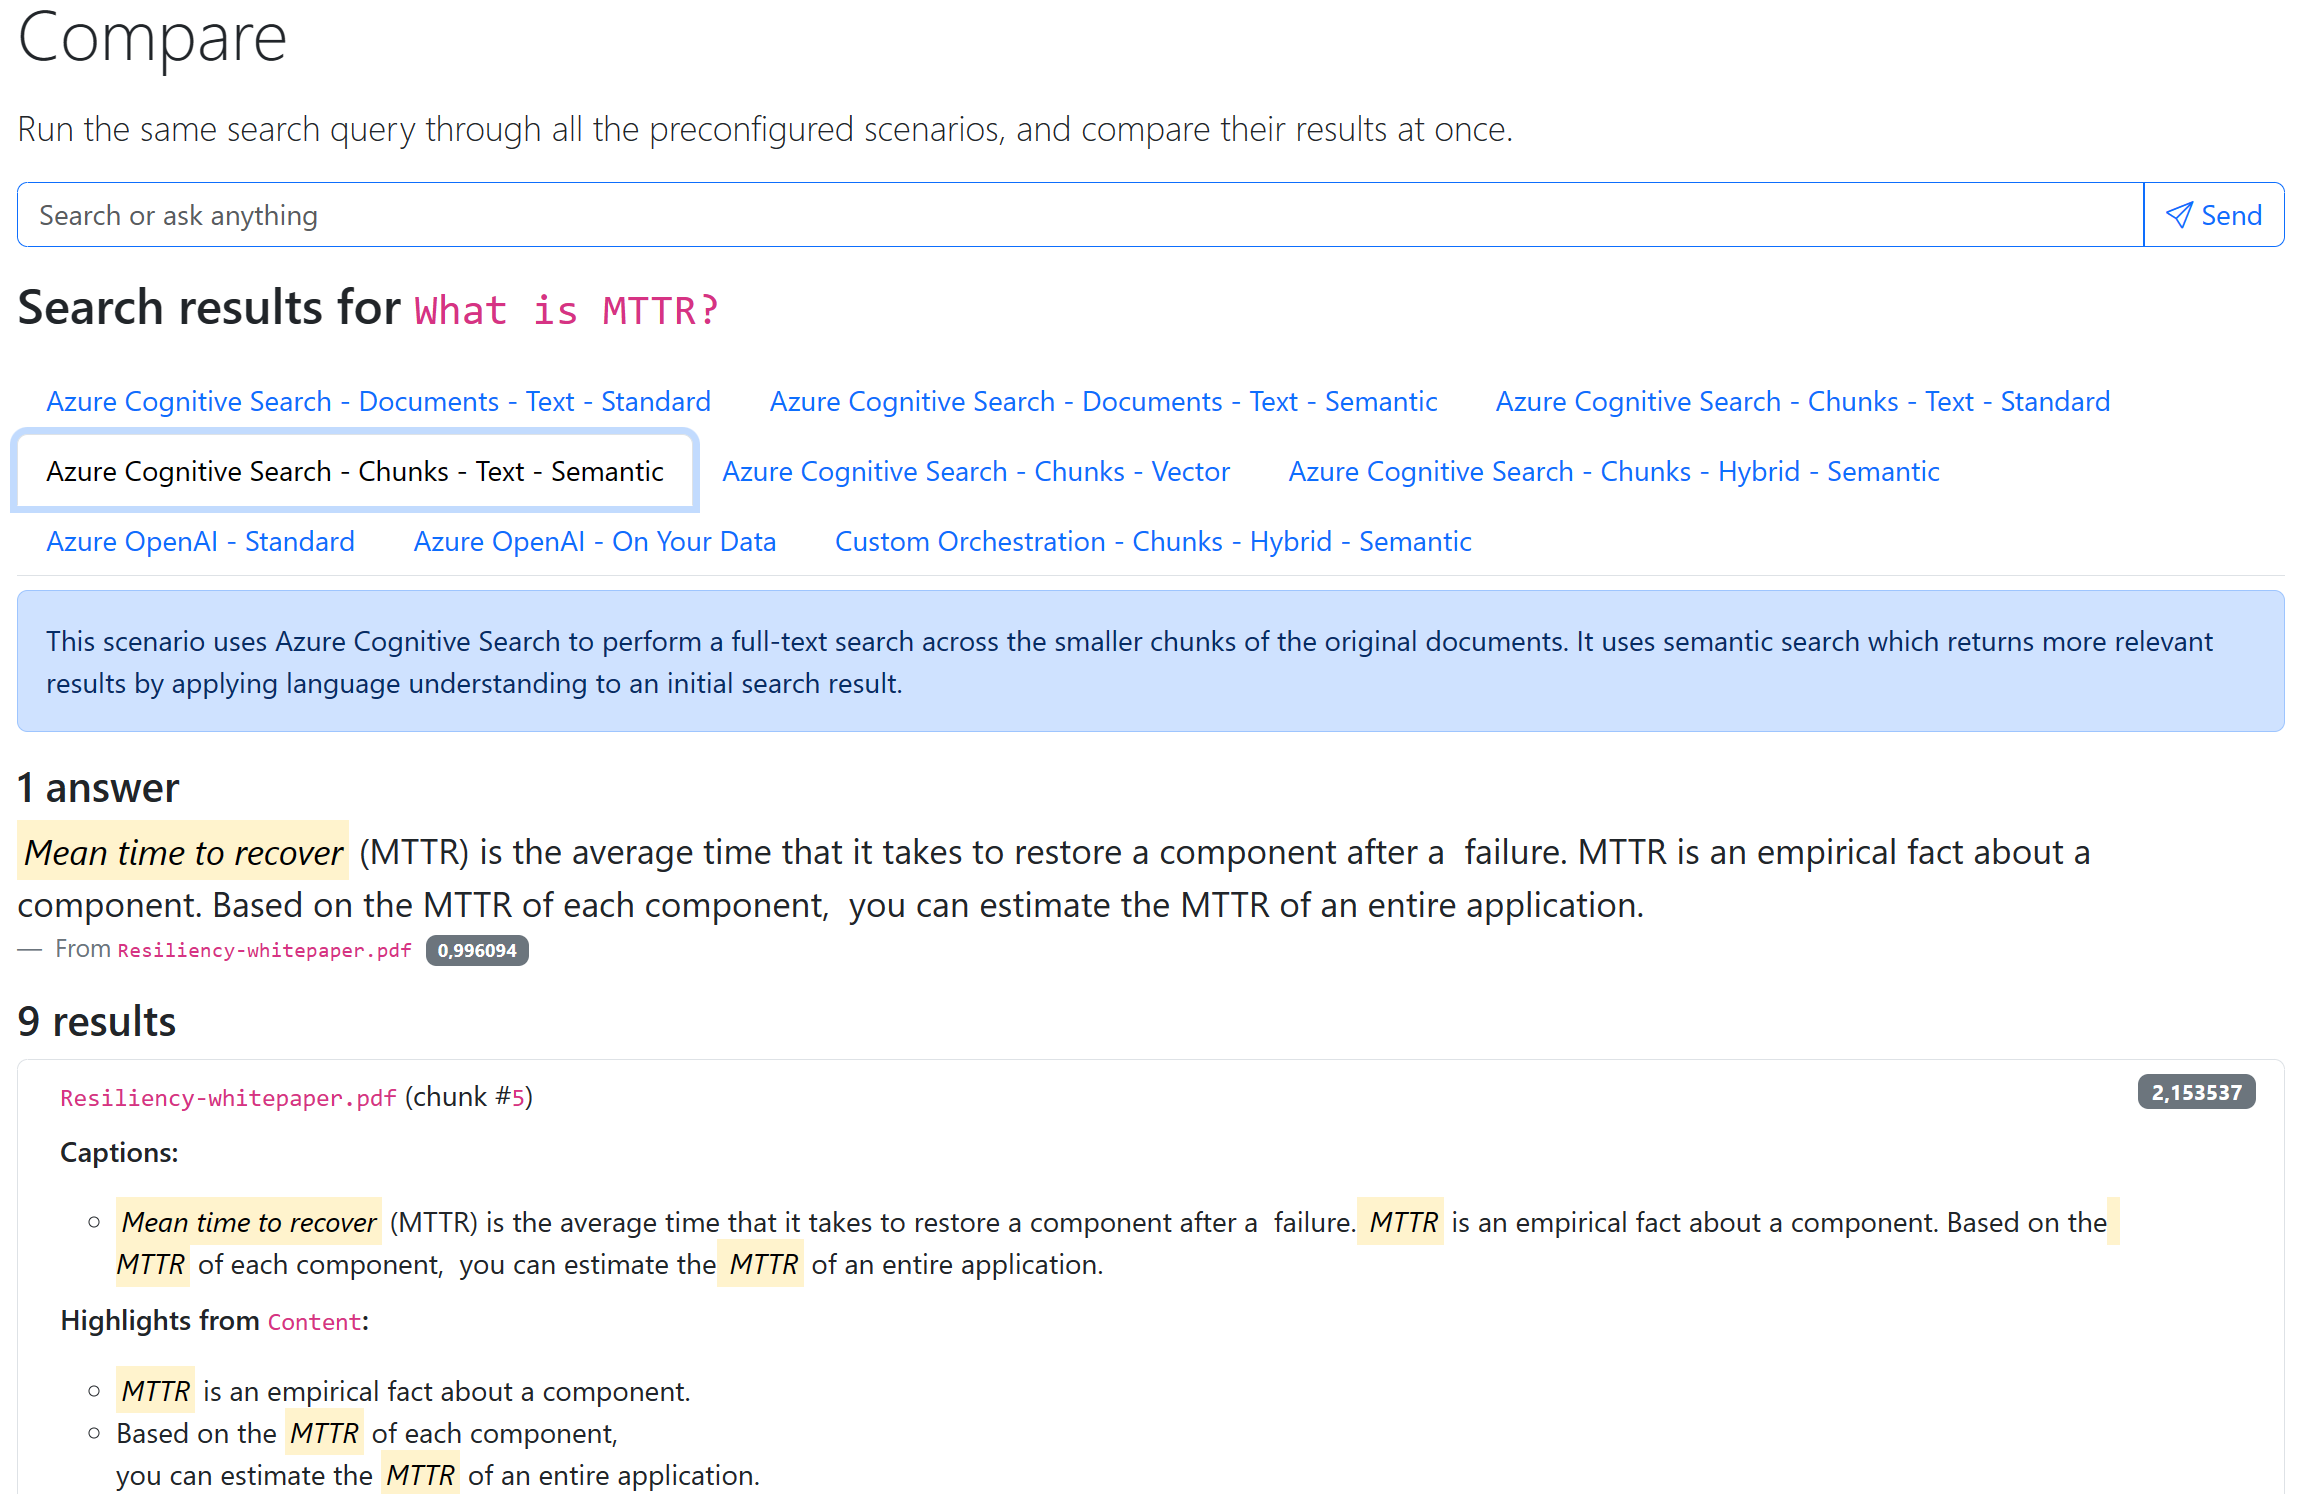This screenshot has width=2297, height=1494.
Task: Click the highlighted 'Mean time to recover' in the answer
Action: click(x=183, y=852)
